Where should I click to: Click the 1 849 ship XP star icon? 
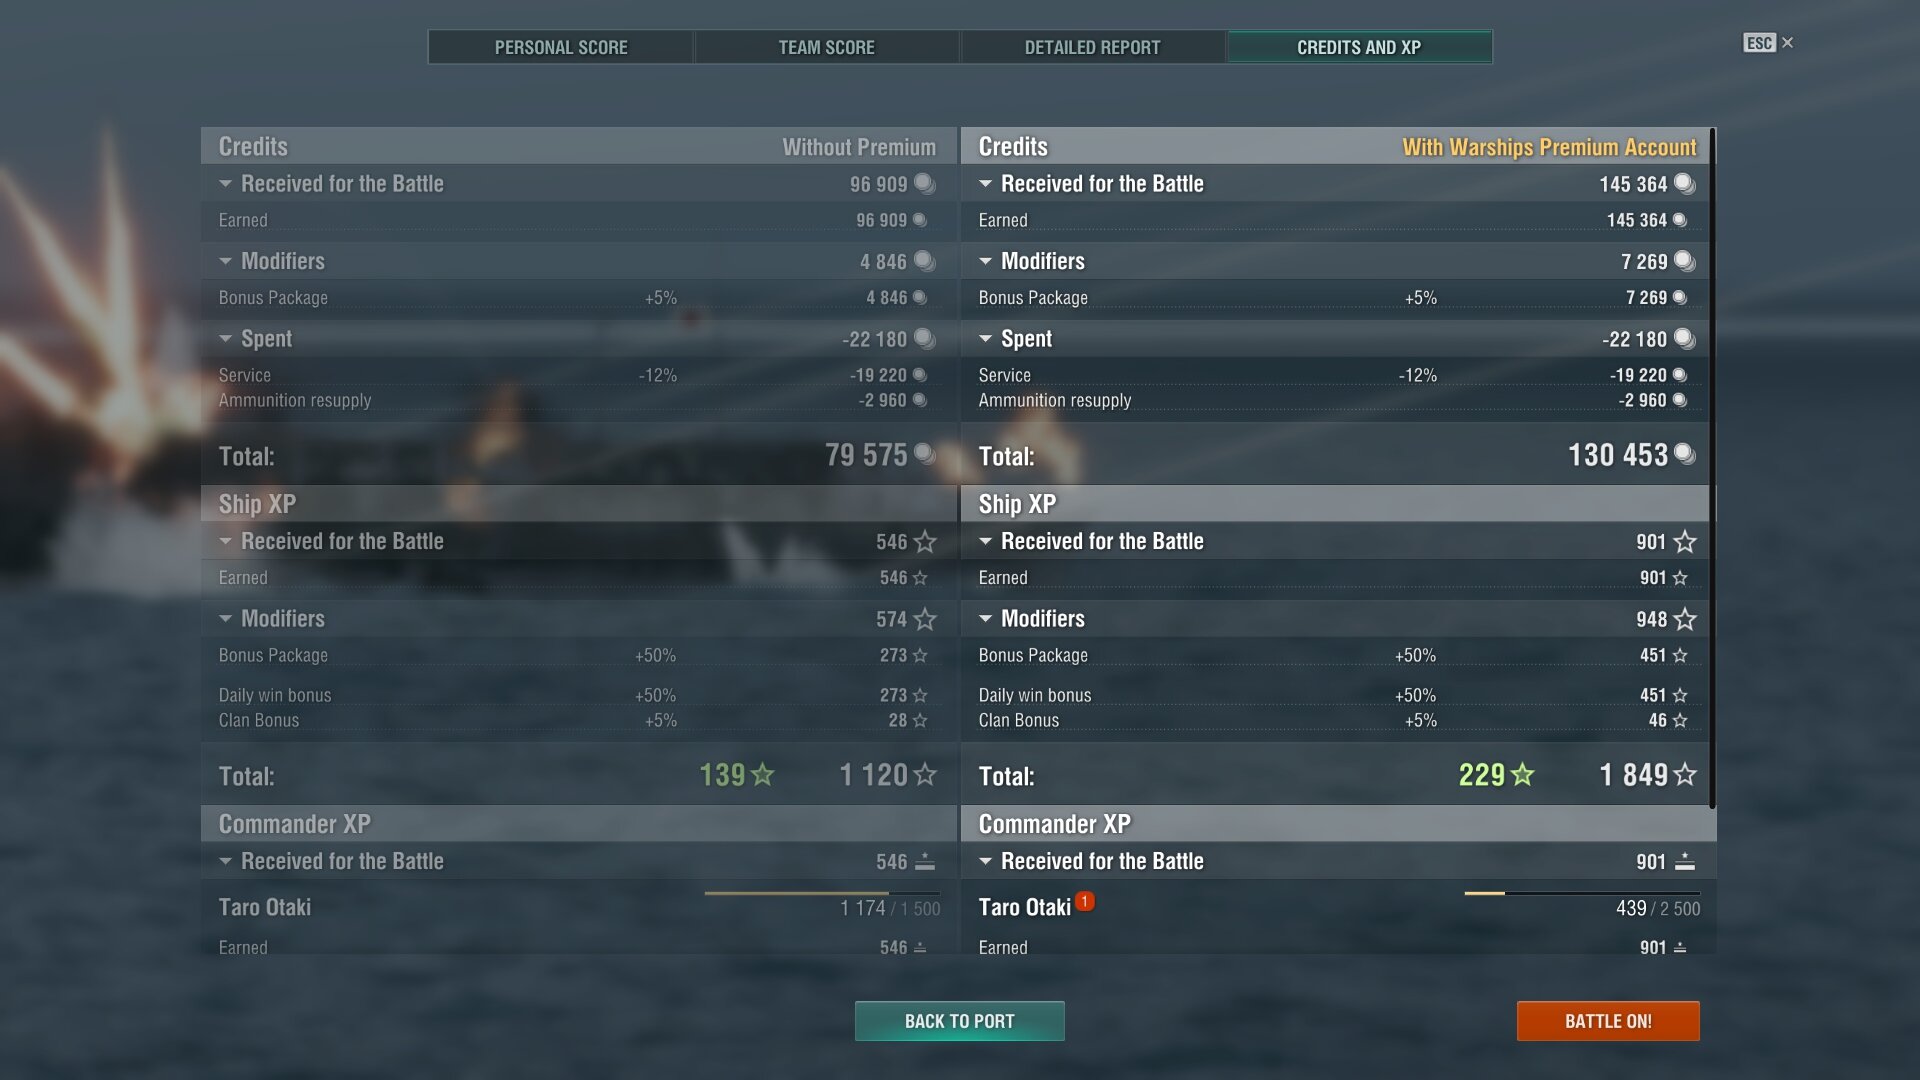coord(1685,775)
